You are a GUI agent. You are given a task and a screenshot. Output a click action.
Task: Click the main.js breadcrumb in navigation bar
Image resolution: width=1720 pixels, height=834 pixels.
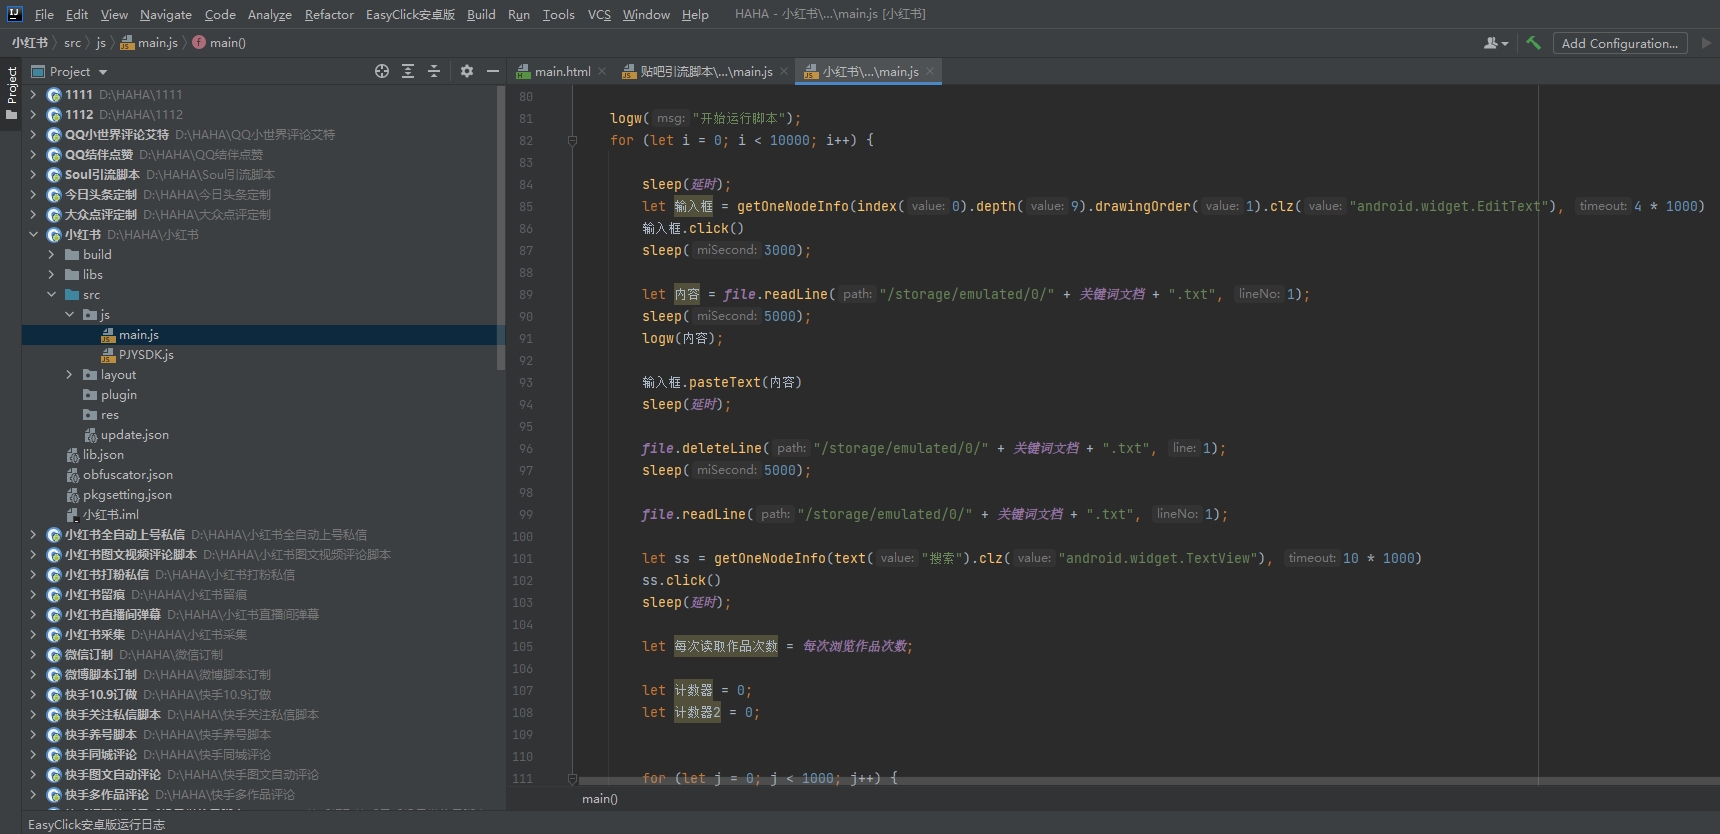[x=149, y=42]
